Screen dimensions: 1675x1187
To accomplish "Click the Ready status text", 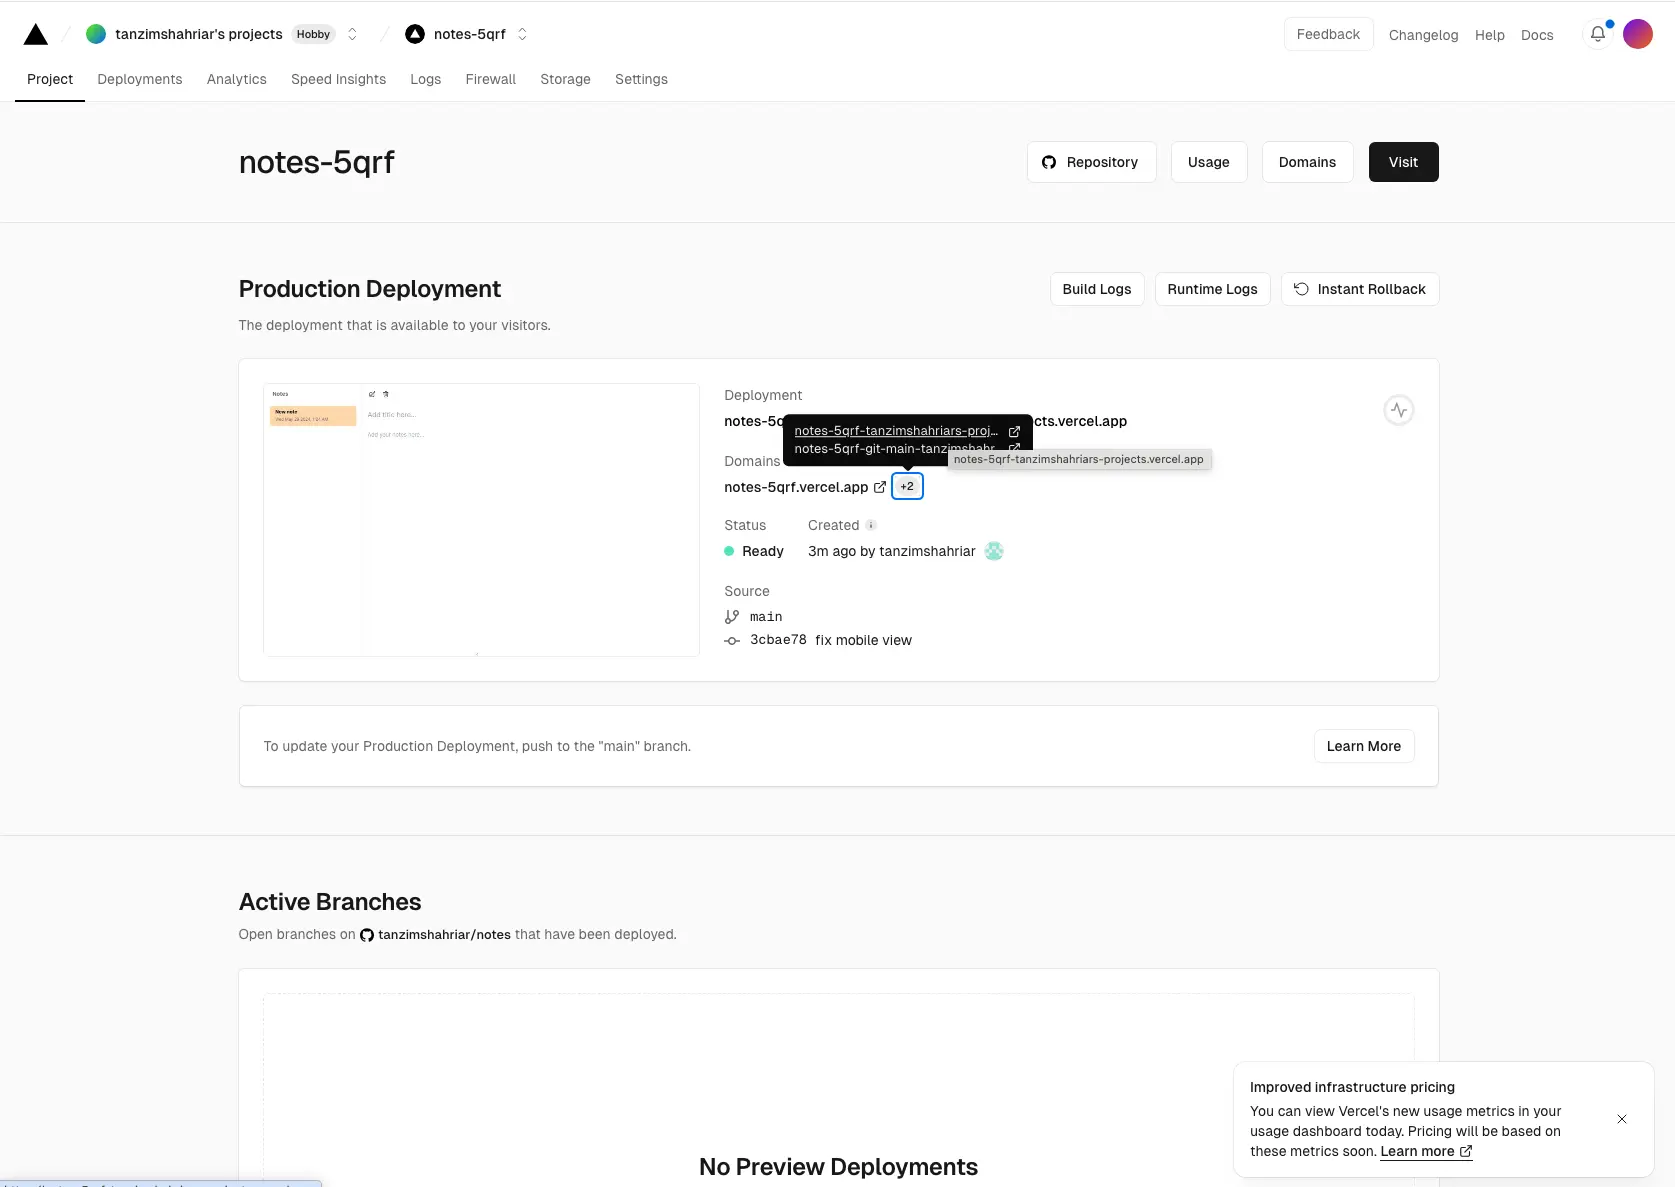I will pos(763,551).
